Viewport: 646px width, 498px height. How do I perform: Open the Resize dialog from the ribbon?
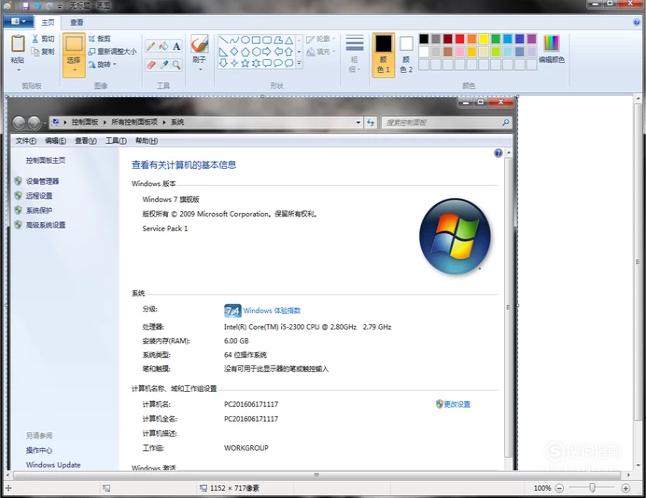(112, 51)
